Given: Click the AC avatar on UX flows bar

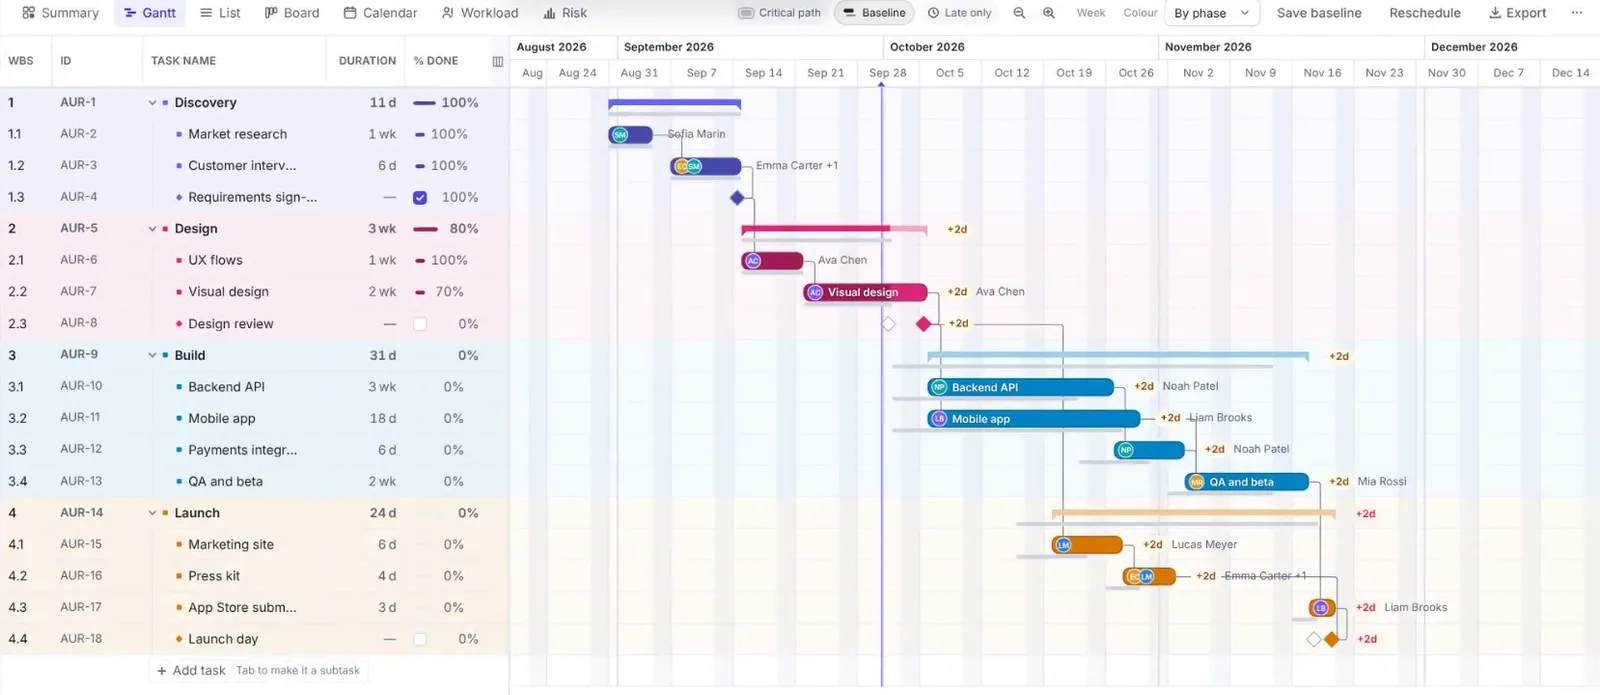Looking at the screenshot, I should point(753,261).
